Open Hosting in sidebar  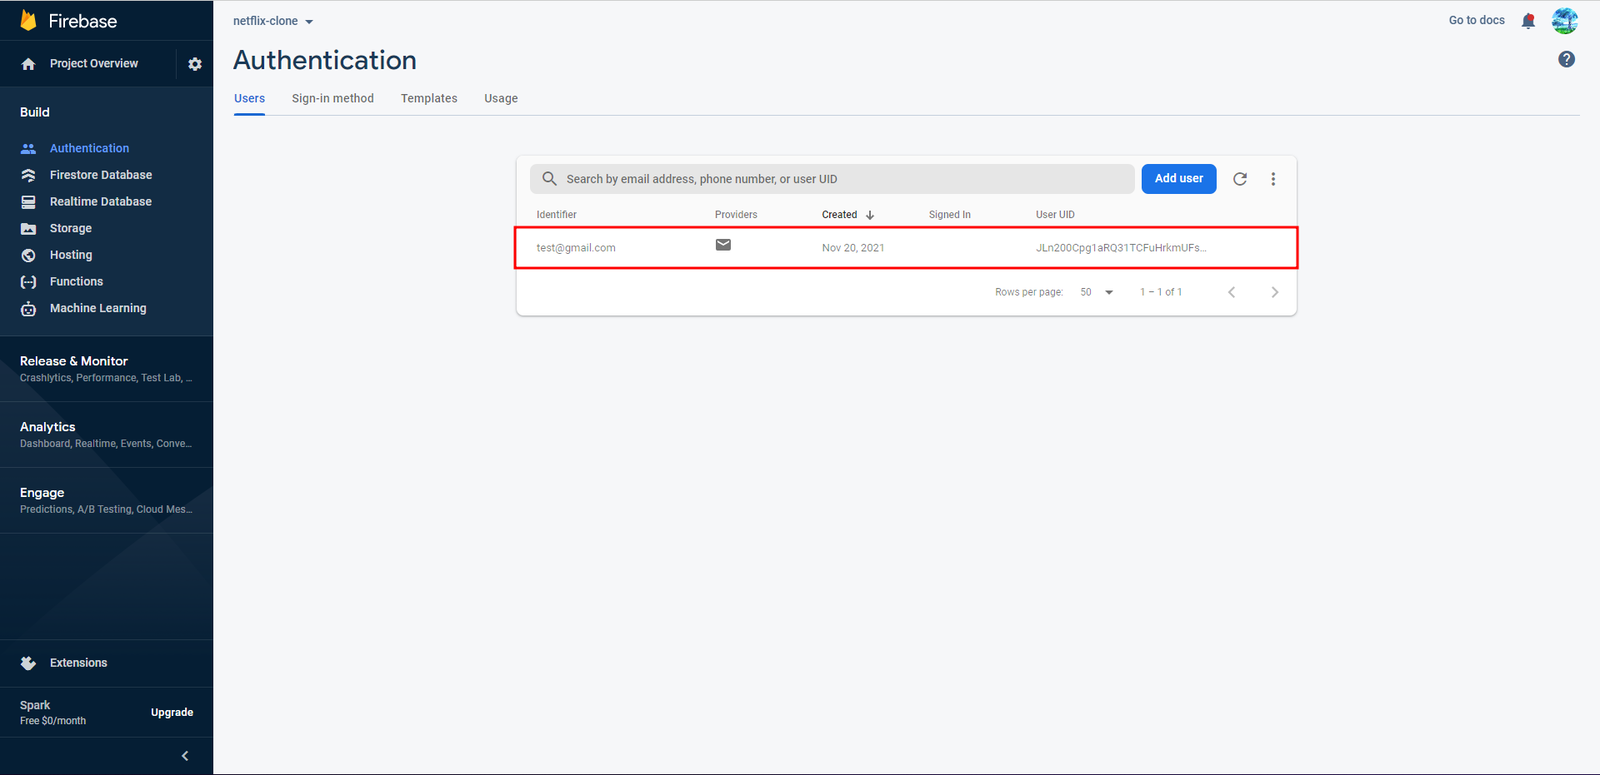coord(71,255)
